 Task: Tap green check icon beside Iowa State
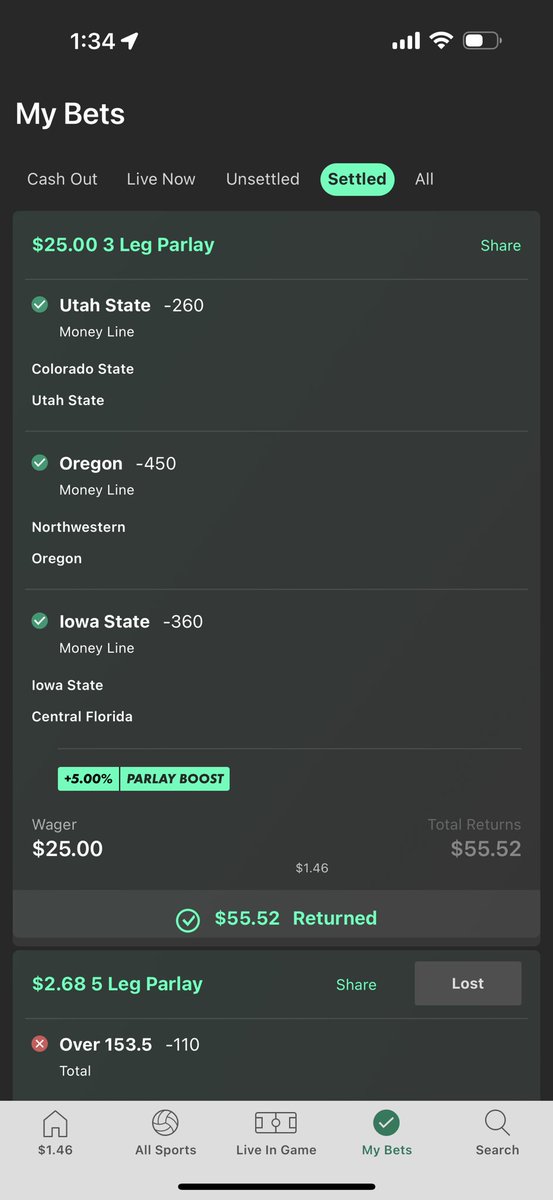(x=40, y=621)
